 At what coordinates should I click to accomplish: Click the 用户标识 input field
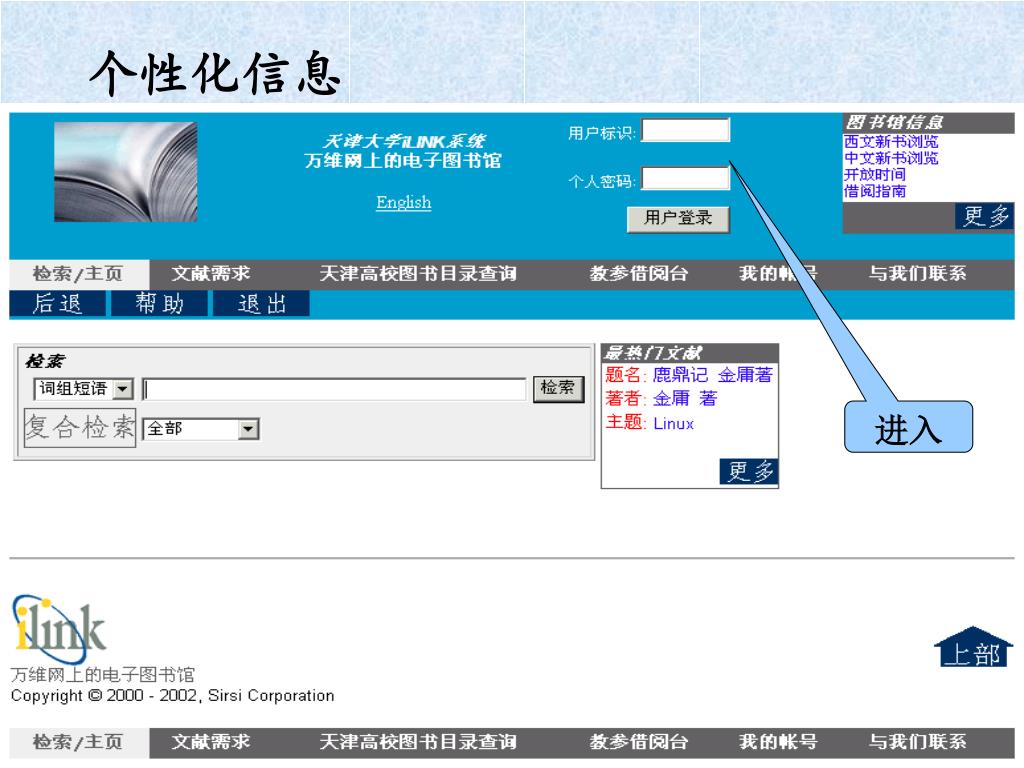pyautogui.click(x=685, y=130)
